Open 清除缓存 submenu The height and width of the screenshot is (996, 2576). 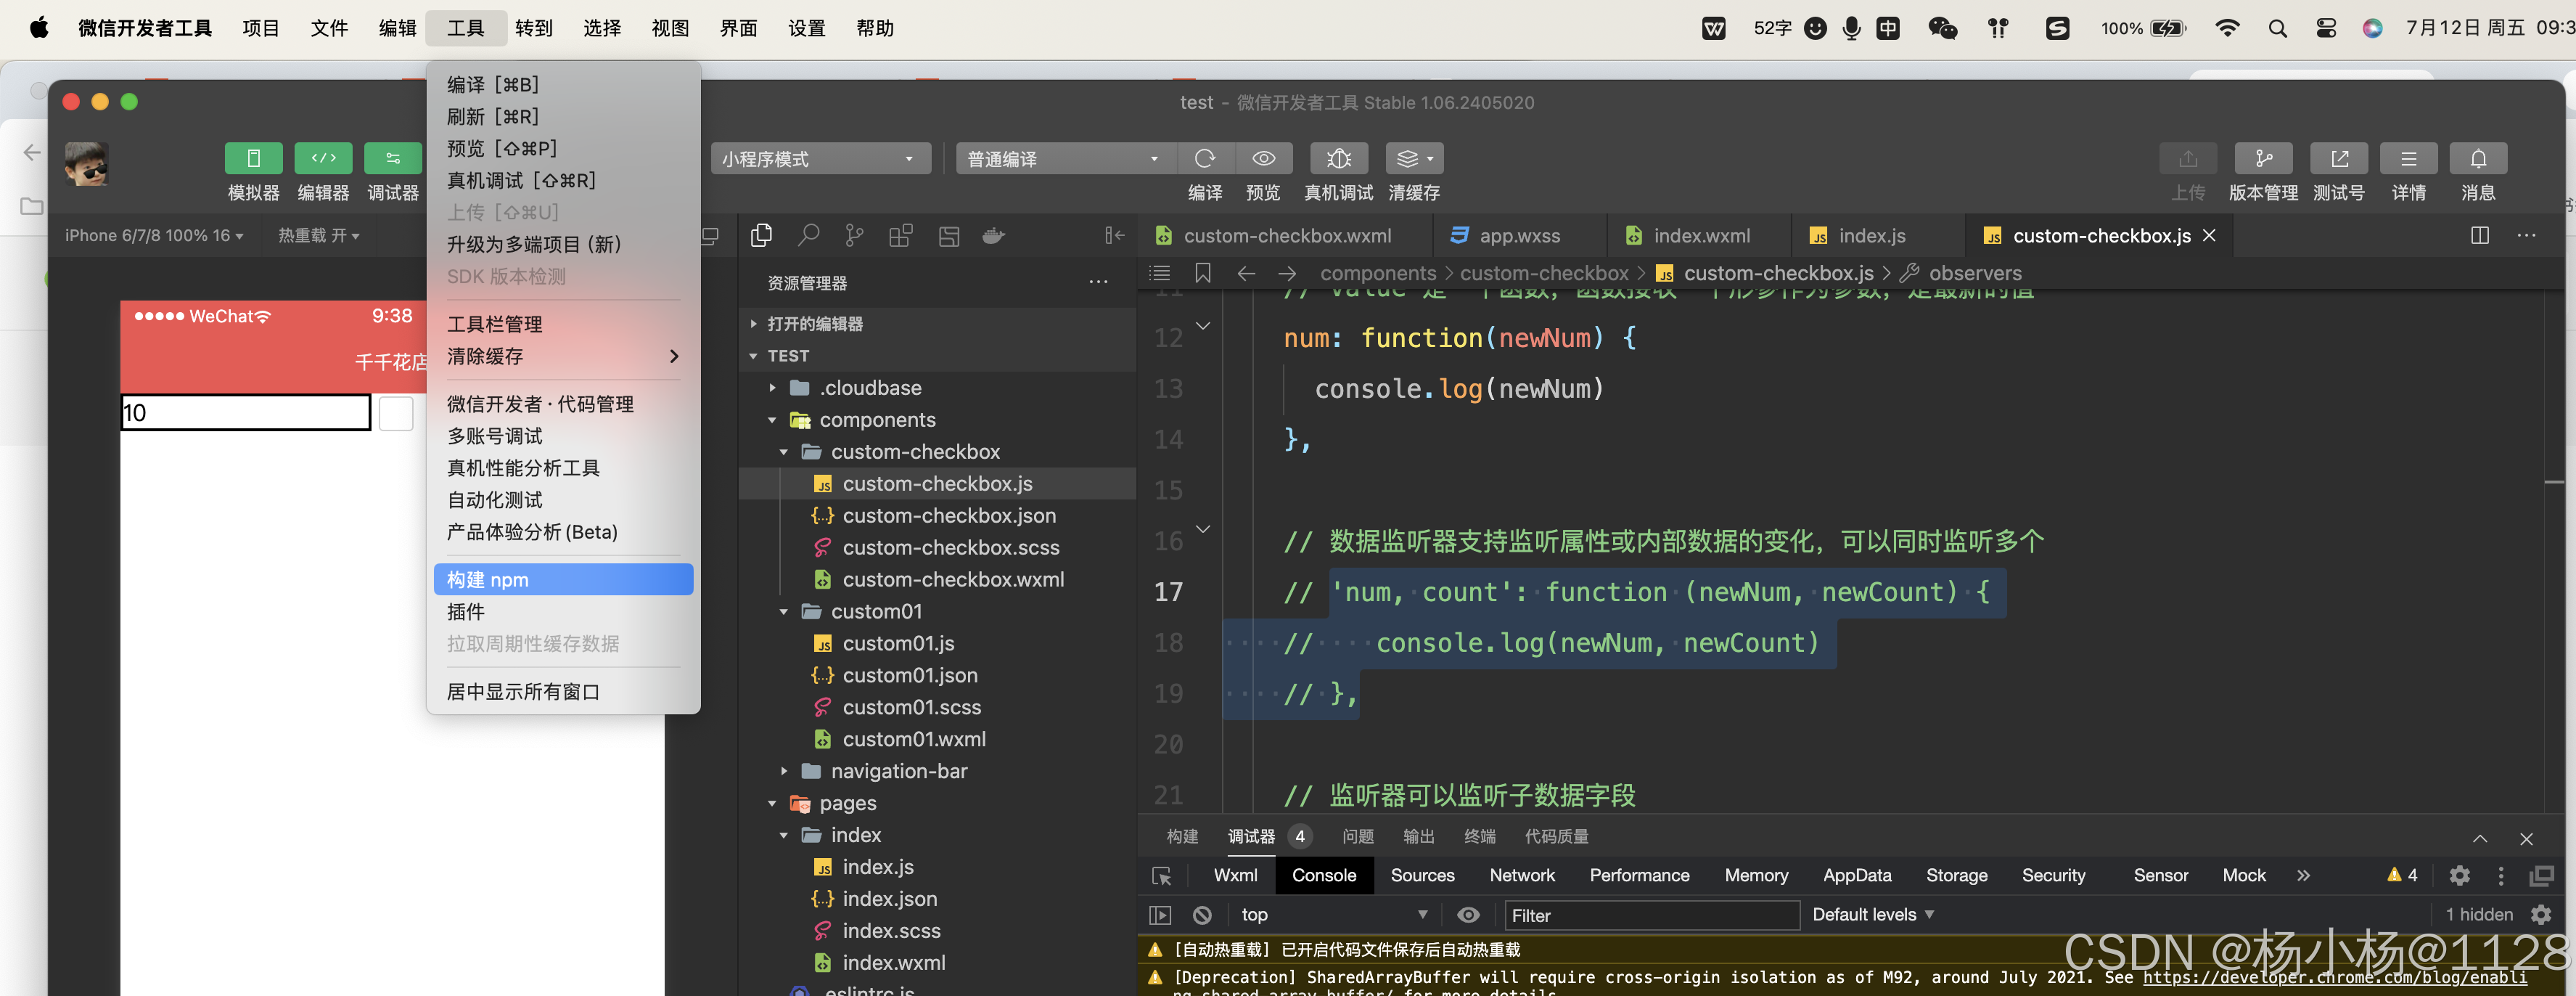pyautogui.click(x=563, y=356)
